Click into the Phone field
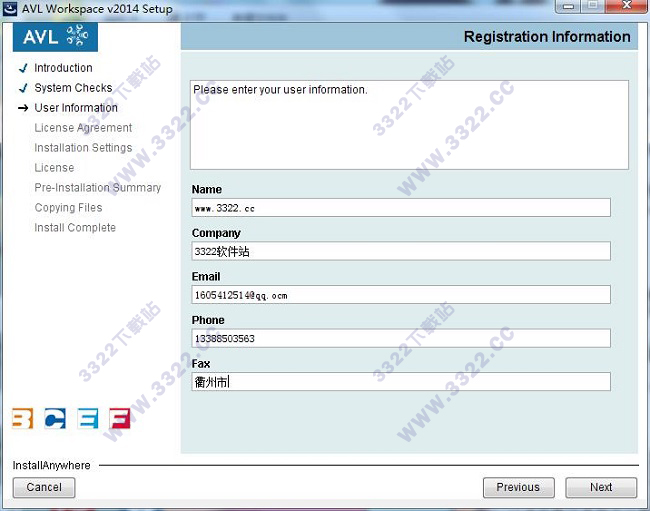 pos(401,338)
